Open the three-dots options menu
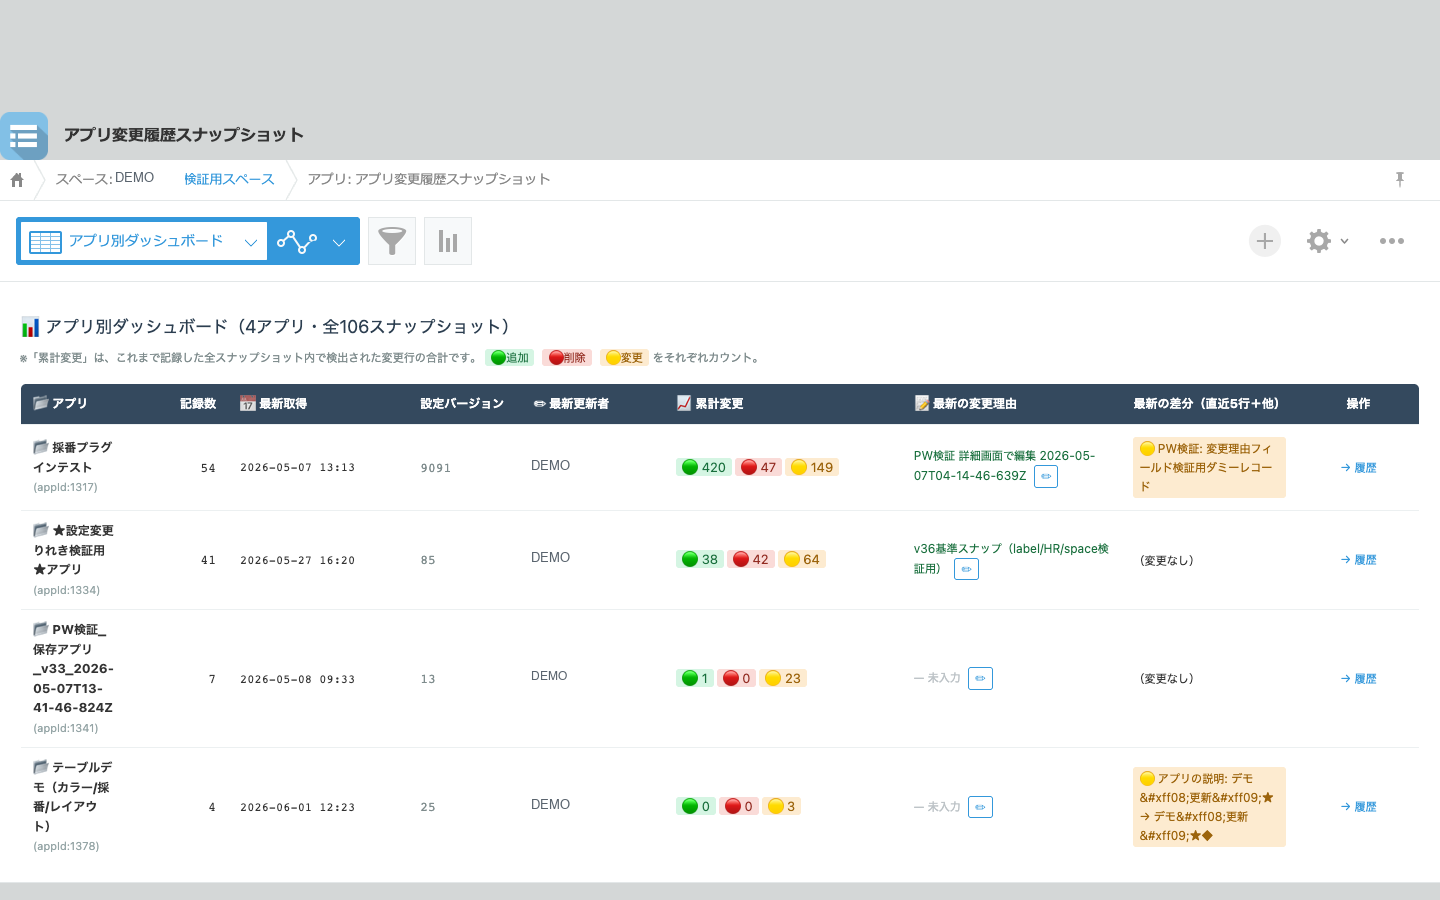 pos(1392,241)
